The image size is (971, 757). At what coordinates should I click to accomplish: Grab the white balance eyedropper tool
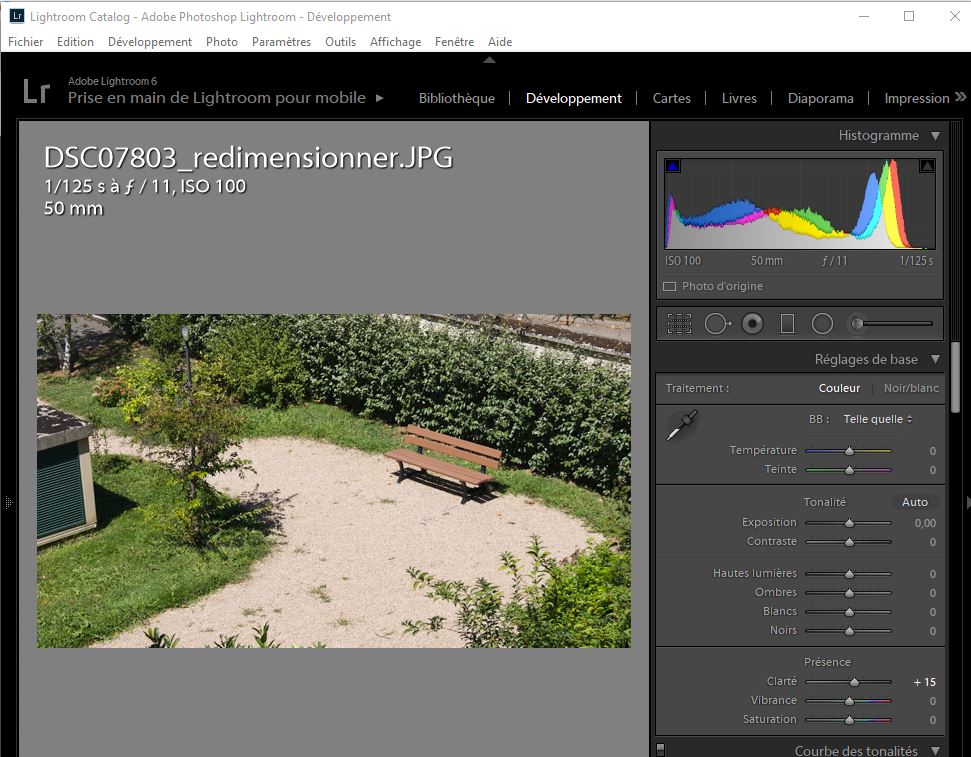pyautogui.click(x=682, y=425)
